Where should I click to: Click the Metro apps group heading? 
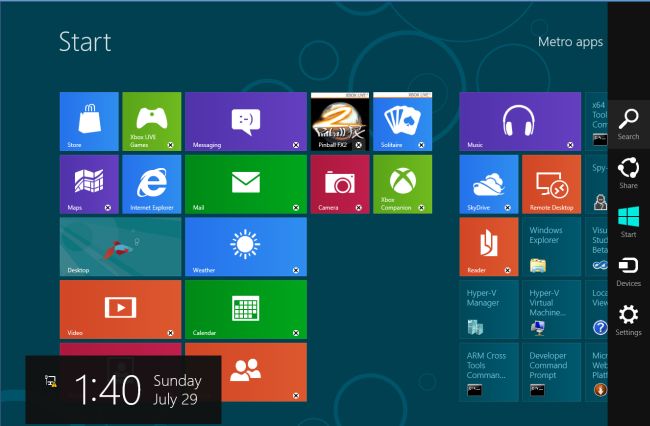(570, 42)
